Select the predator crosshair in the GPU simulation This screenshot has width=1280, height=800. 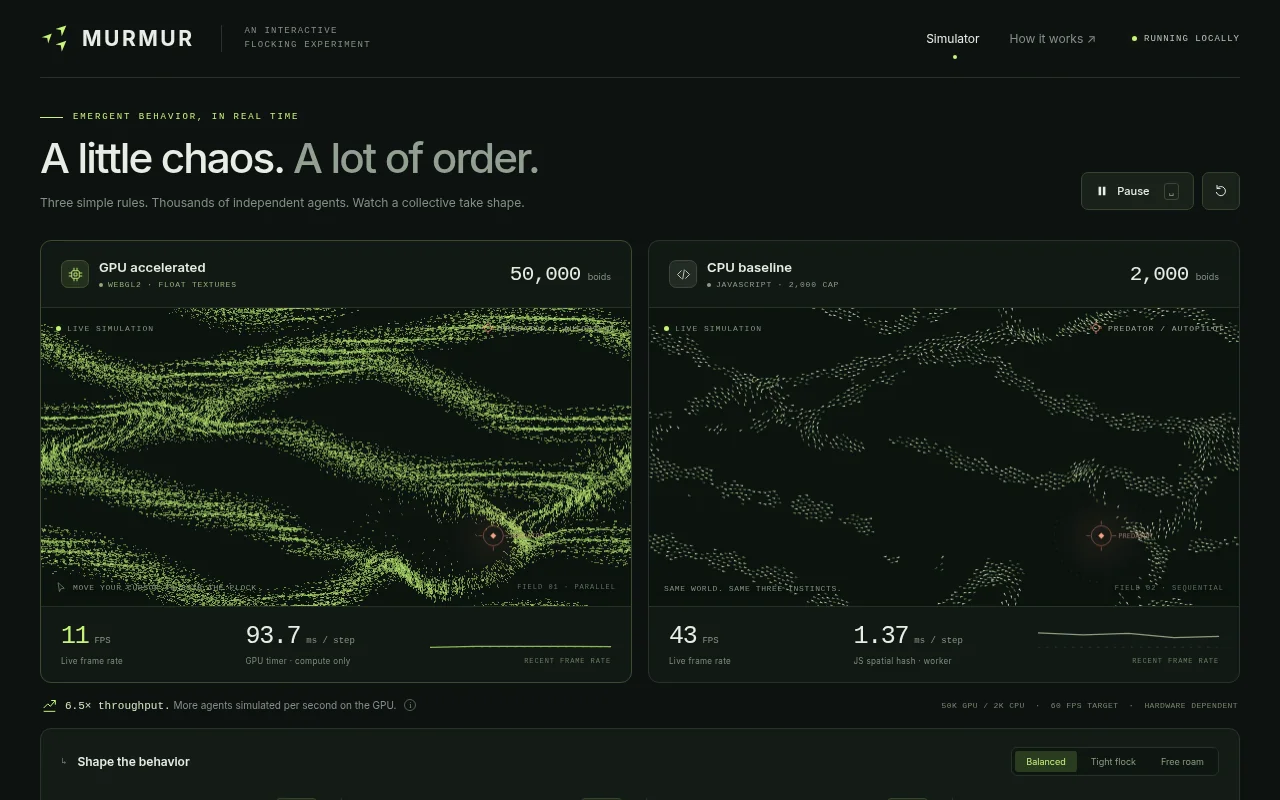pos(493,536)
